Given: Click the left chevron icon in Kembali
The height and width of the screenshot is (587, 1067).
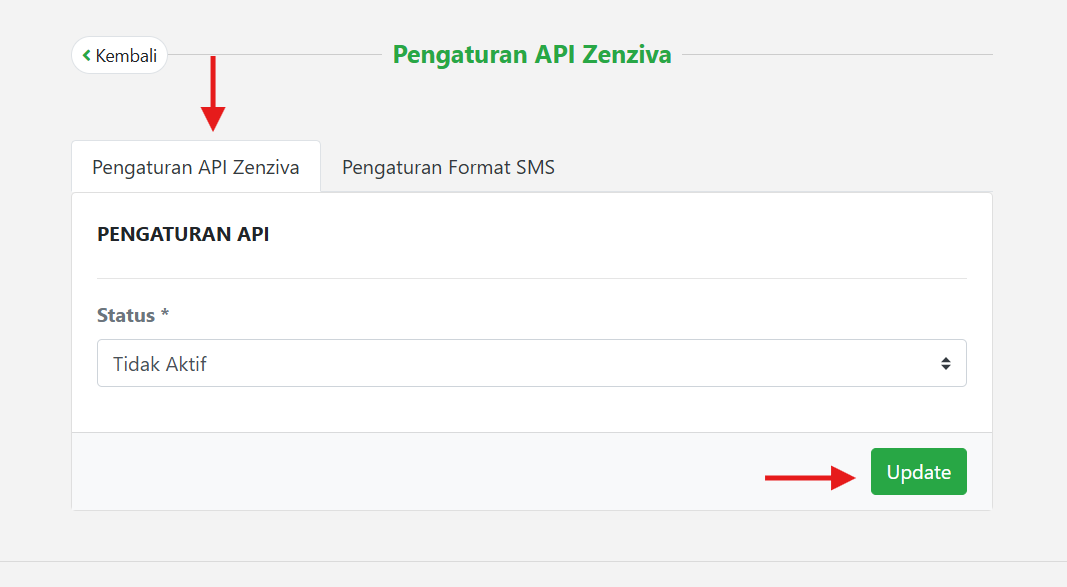Looking at the screenshot, I should click(x=87, y=55).
